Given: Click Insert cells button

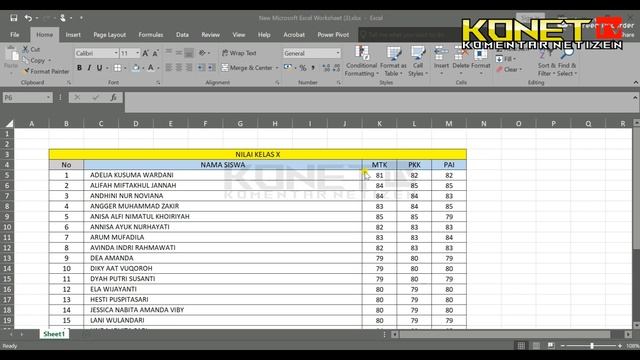Looking at the screenshot, I should point(441,61).
